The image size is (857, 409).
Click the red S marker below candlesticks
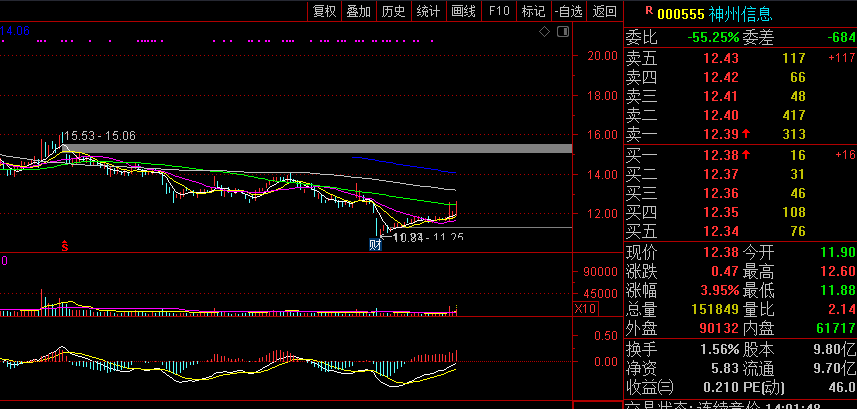64,246
